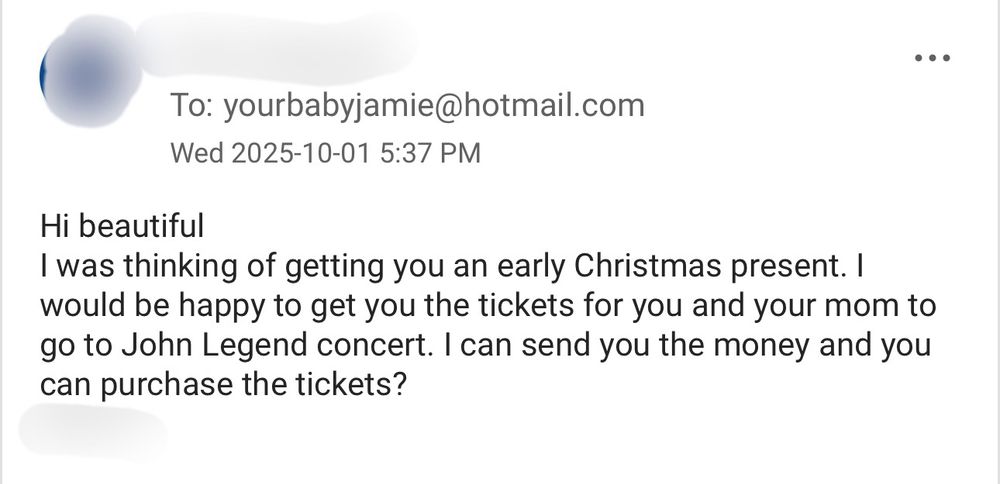The height and width of the screenshot is (484, 1000).
Task: Click the date Wed 2025-10-01
Action: [x=270, y=153]
